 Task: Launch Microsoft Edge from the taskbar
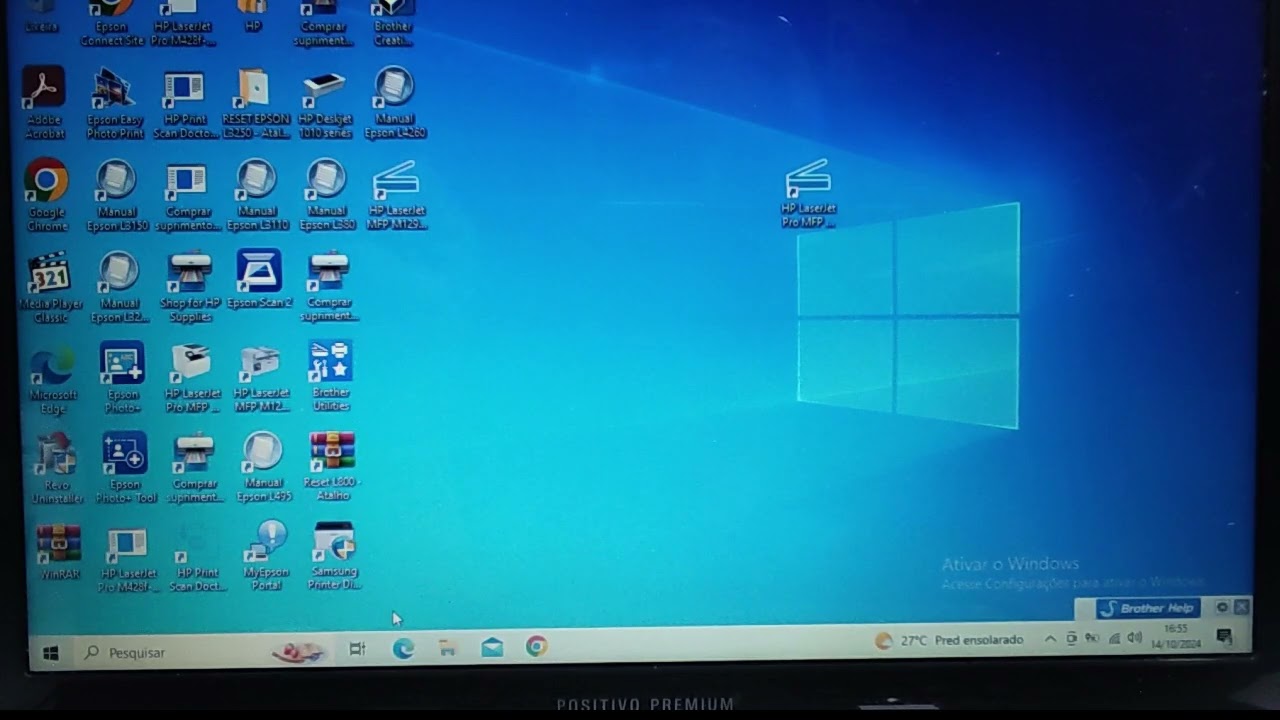403,648
